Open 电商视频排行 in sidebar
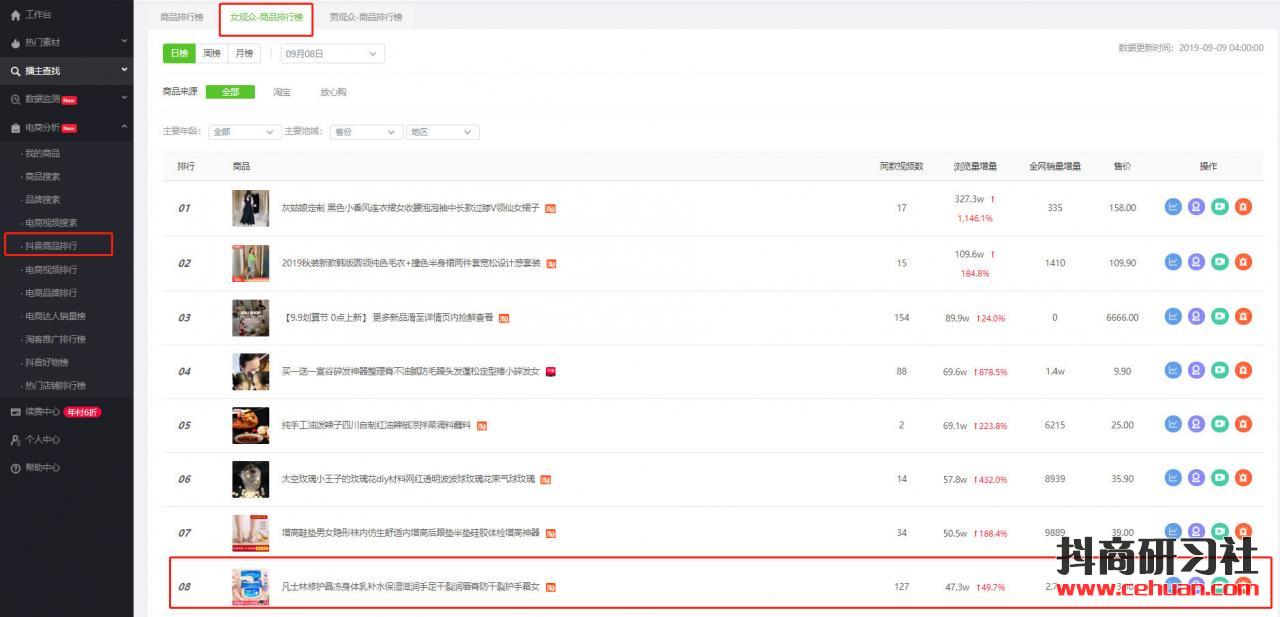 pos(51,270)
